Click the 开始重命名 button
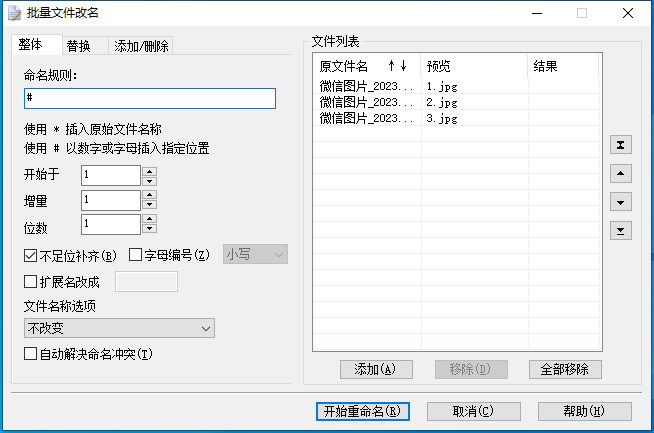This screenshot has width=654, height=433. click(x=361, y=411)
